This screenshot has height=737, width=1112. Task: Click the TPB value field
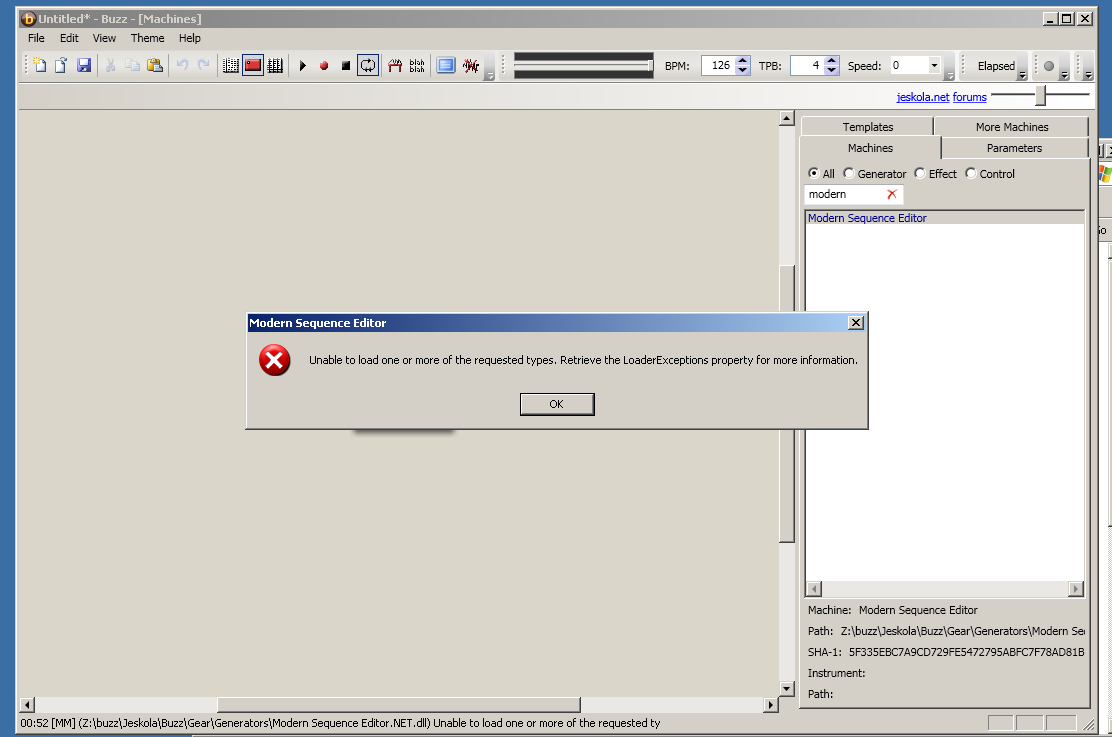807,65
